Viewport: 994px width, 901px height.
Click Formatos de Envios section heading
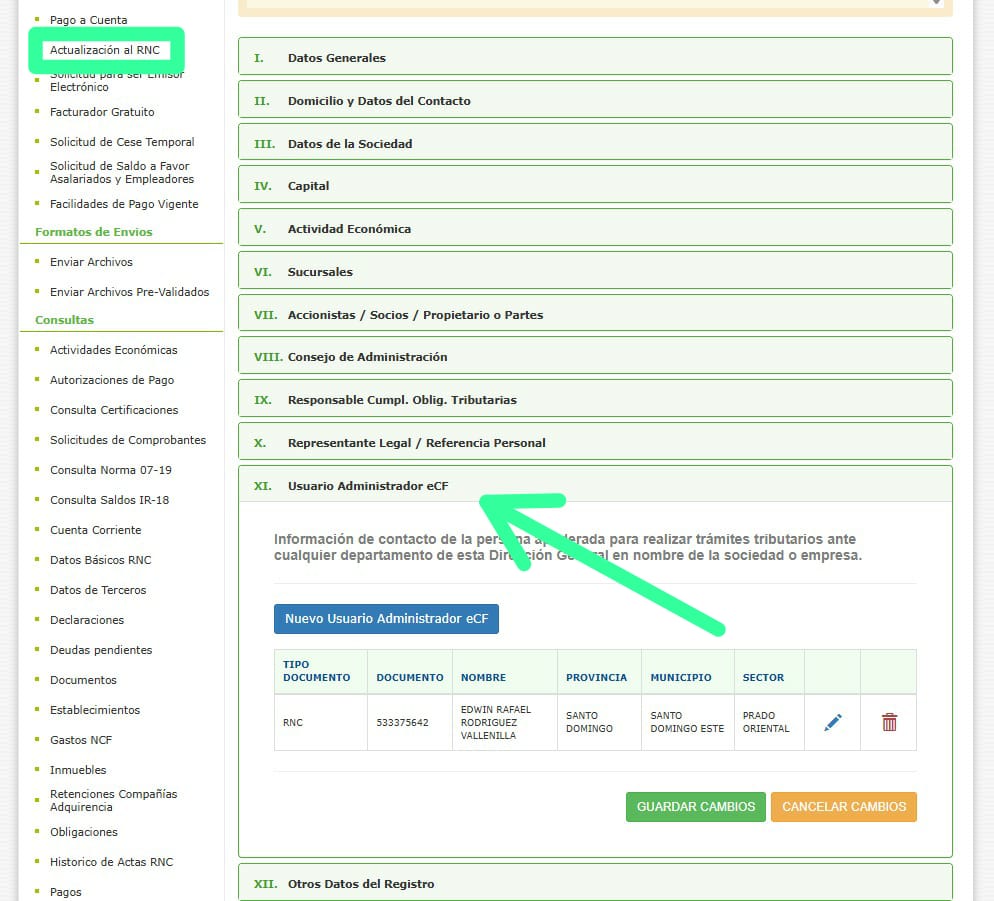click(94, 231)
